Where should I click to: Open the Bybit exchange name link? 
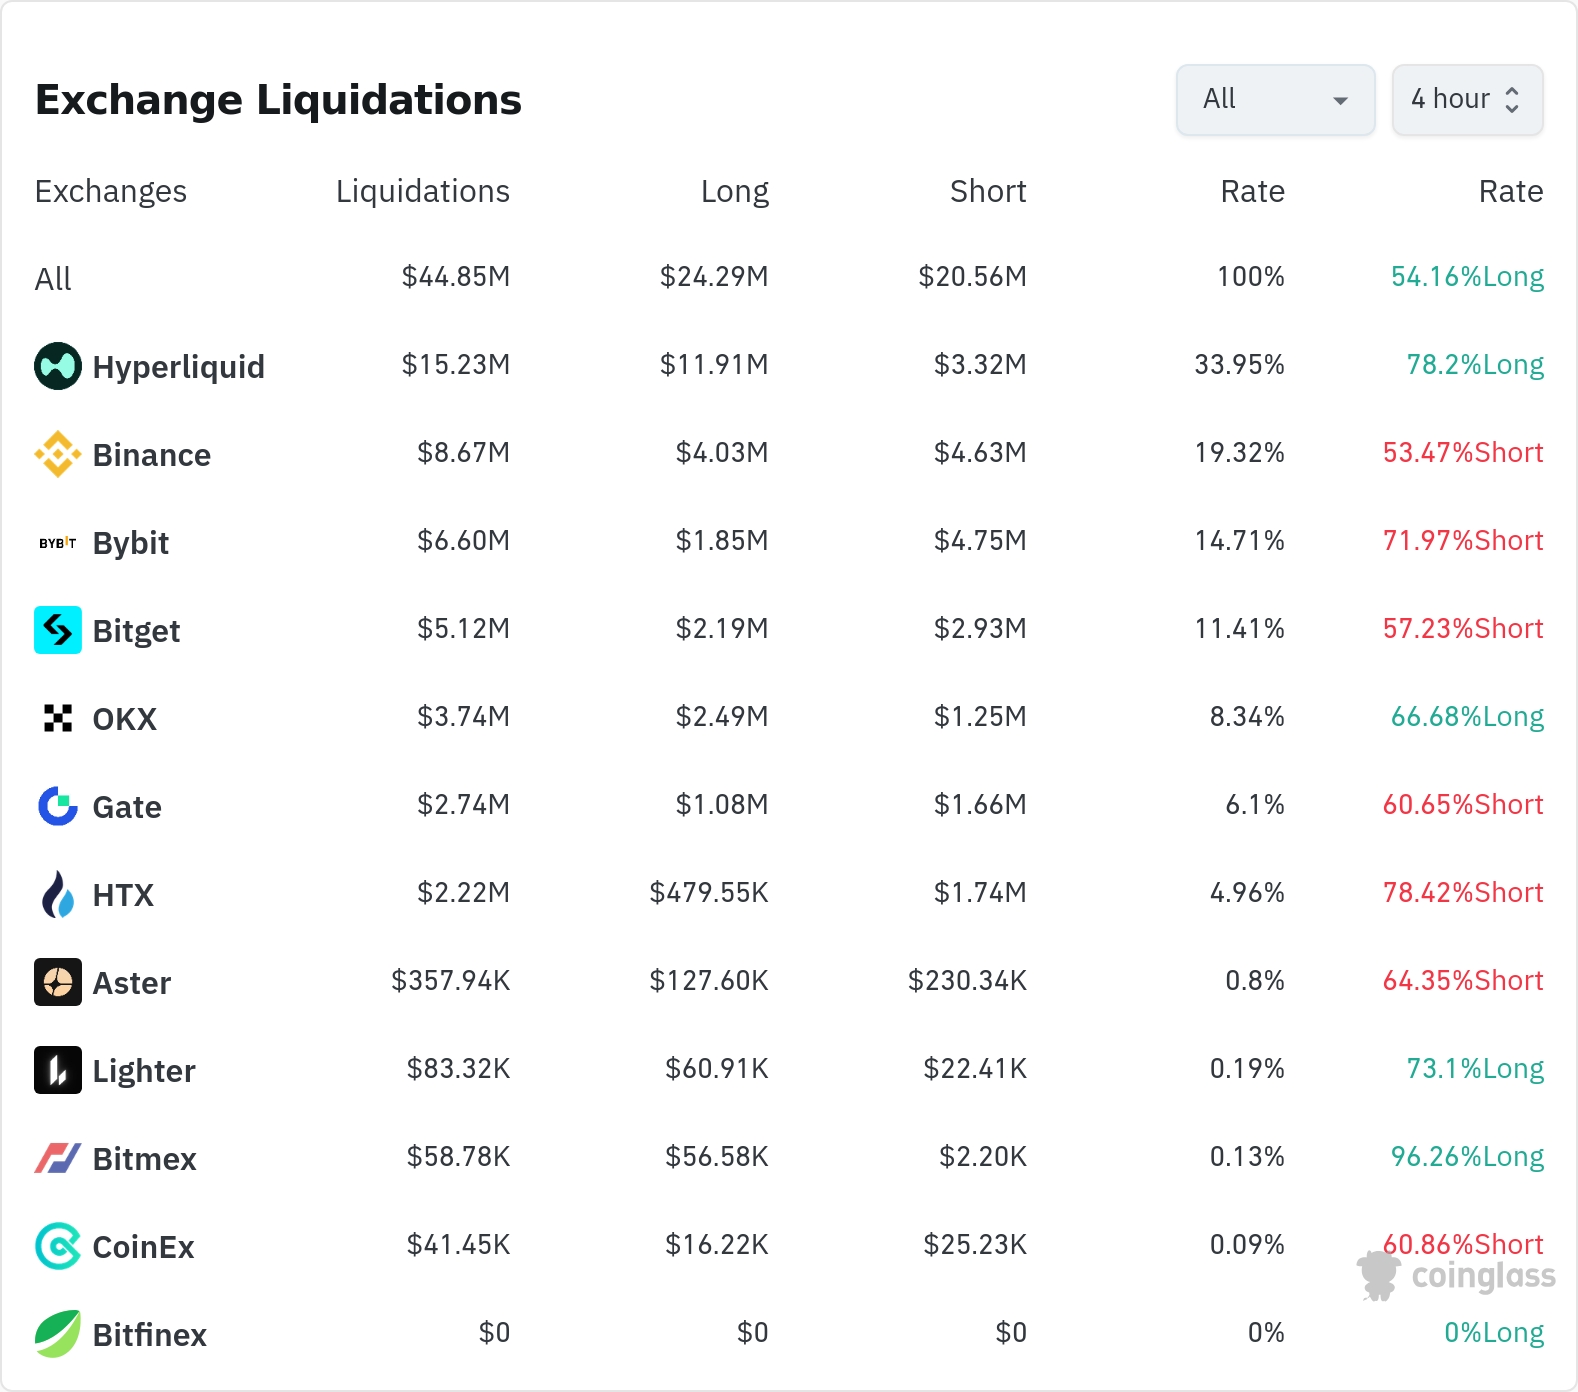pos(131,543)
